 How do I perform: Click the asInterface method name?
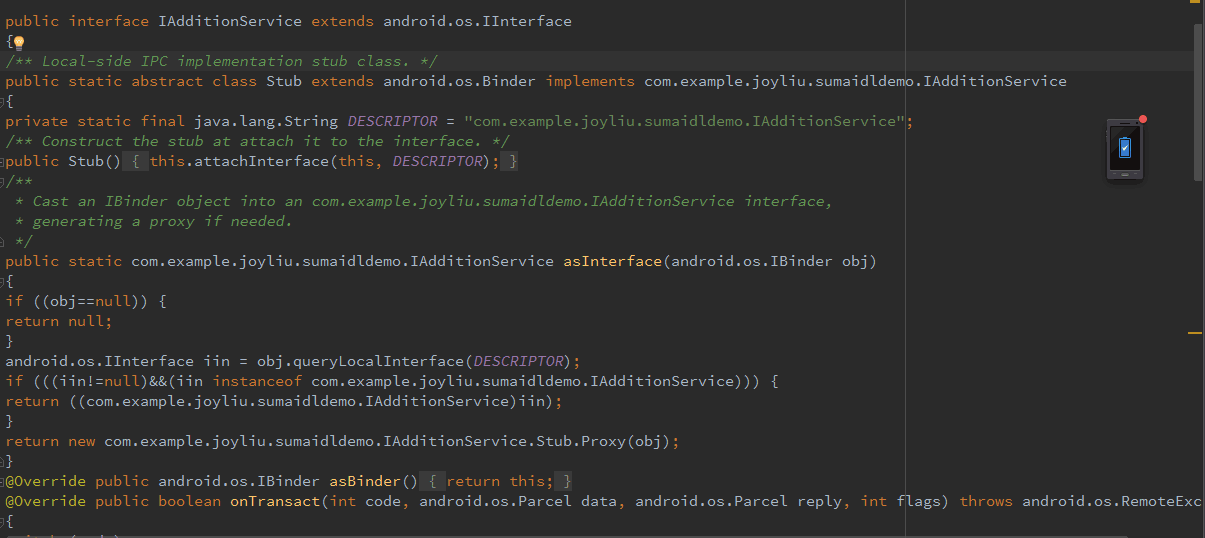pyautogui.click(x=612, y=261)
